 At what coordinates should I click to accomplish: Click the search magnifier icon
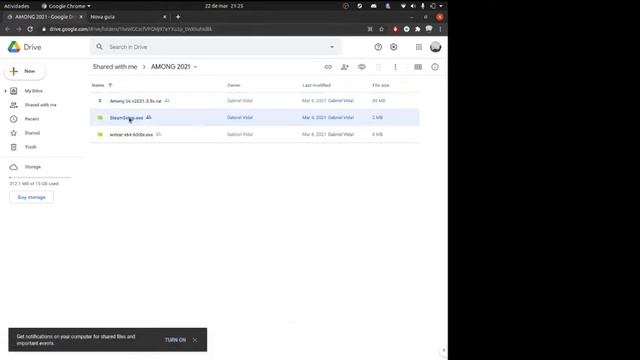pyautogui.click(x=99, y=47)
